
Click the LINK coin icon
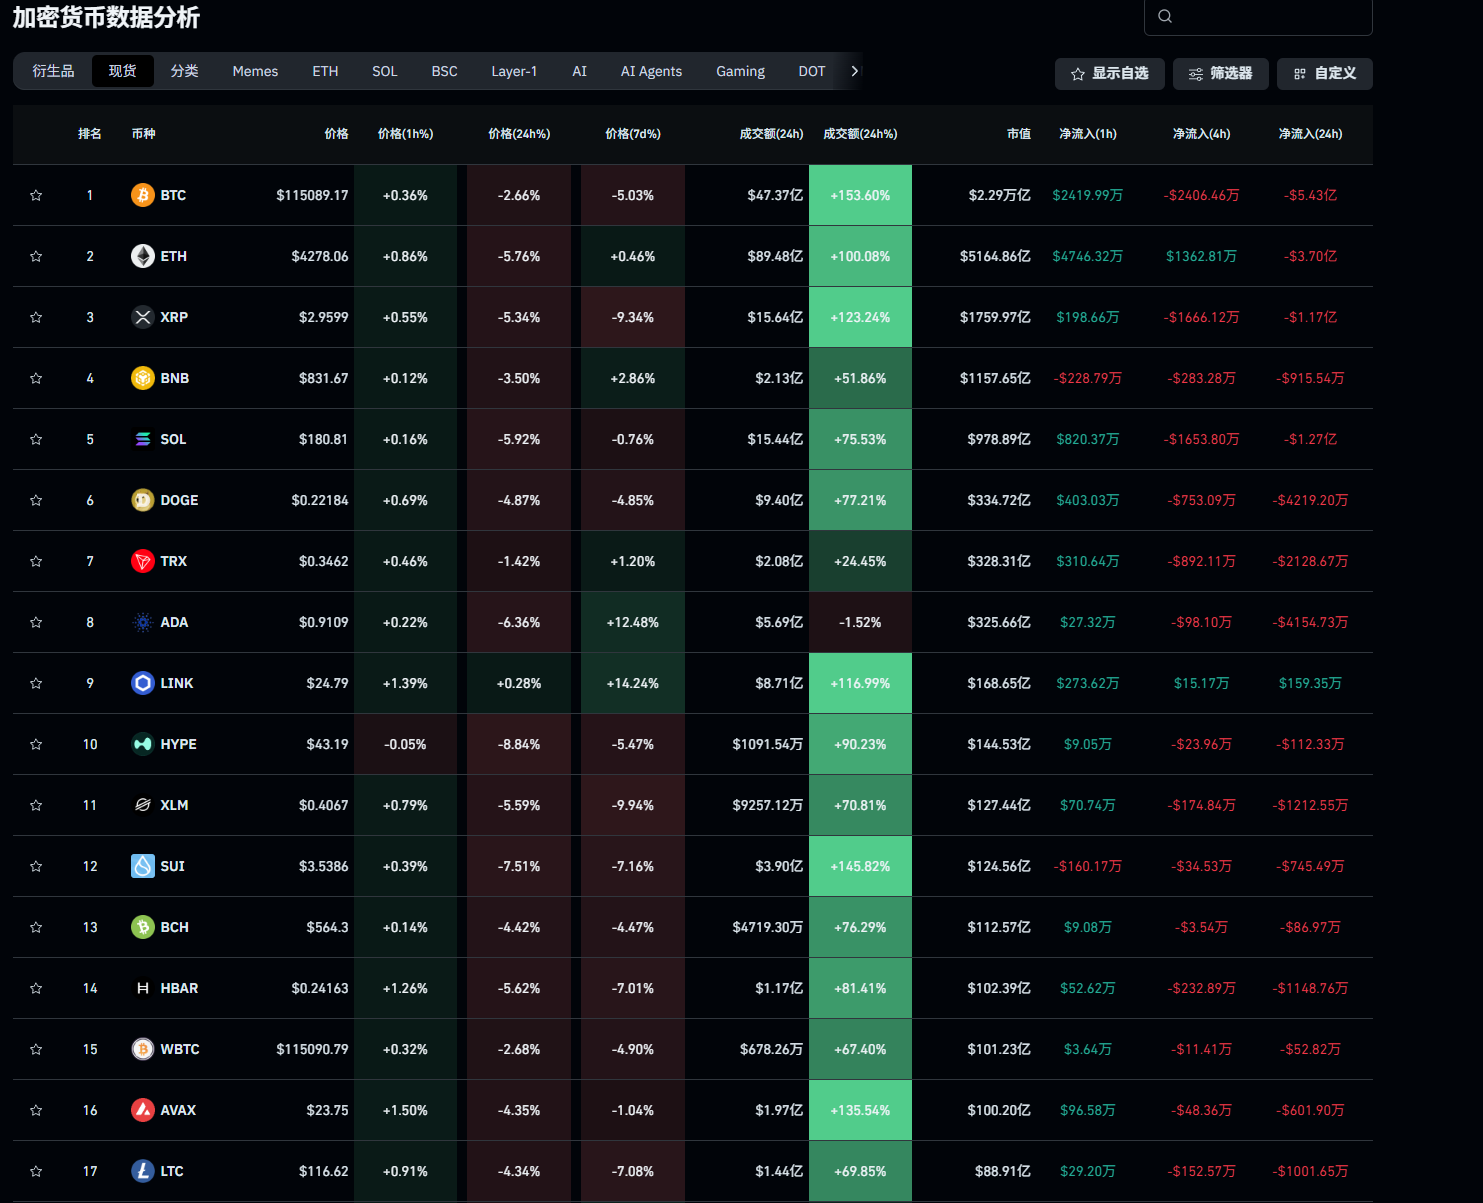(143, 683)
